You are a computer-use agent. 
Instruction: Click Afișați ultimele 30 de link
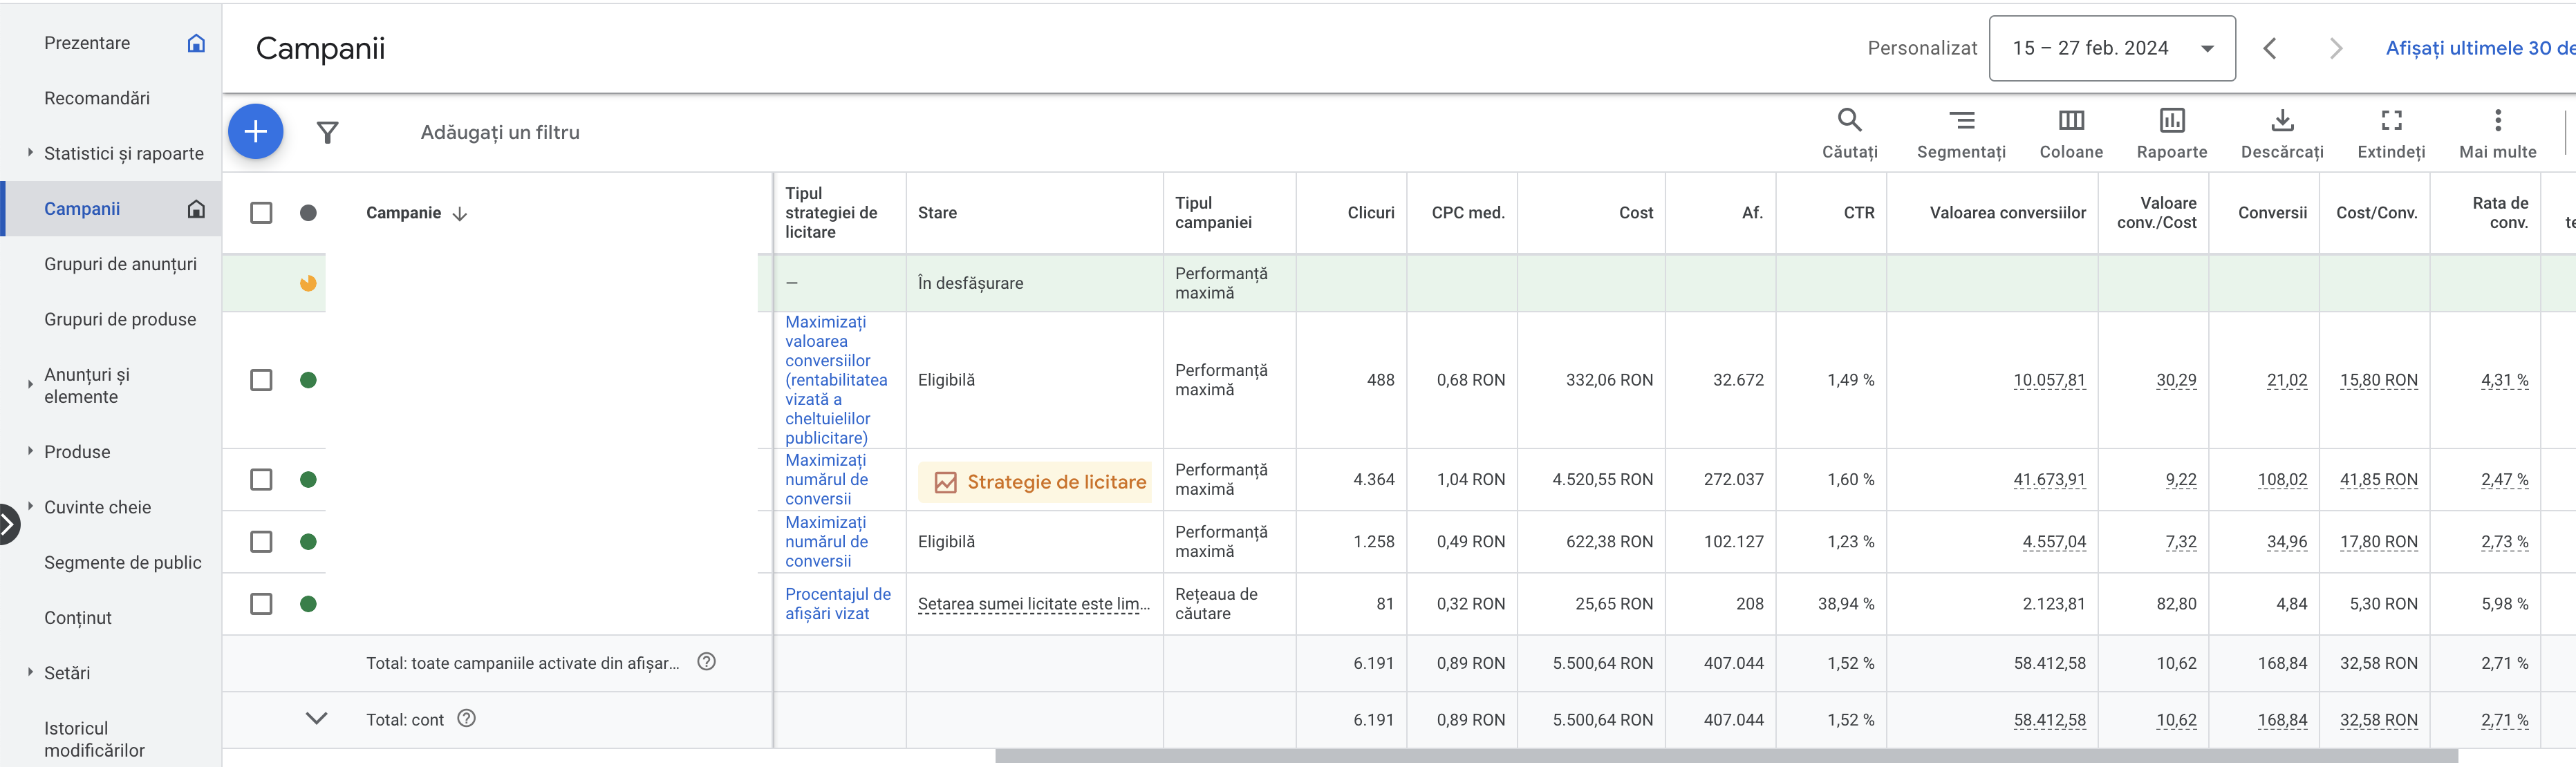coord(2480,48)
